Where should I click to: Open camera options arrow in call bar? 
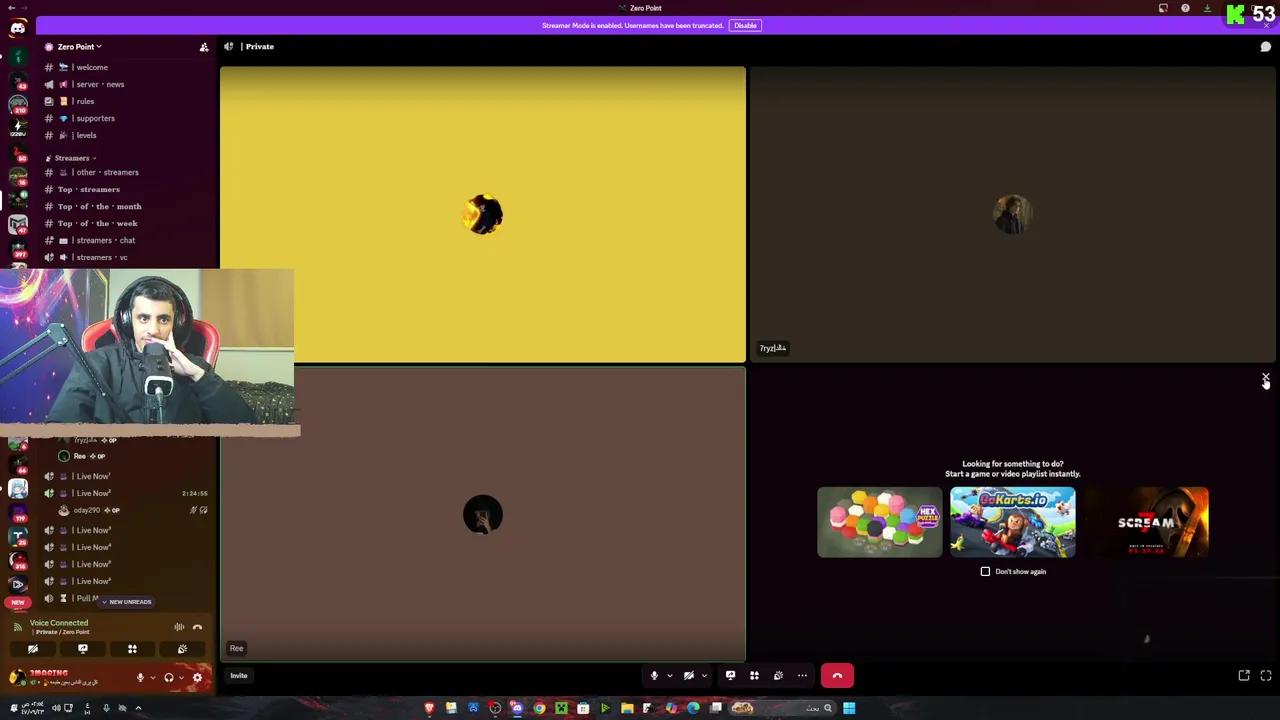[x=703, y=676]
